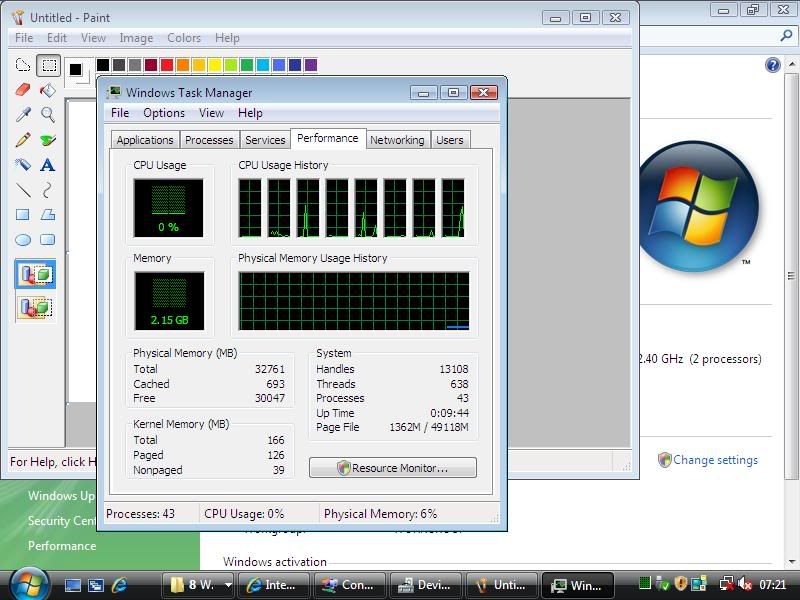The width and height of the screenshot is (800, 600).
Task: Switch to the 'Con...' taskbar button
Action: coord(350,585)
